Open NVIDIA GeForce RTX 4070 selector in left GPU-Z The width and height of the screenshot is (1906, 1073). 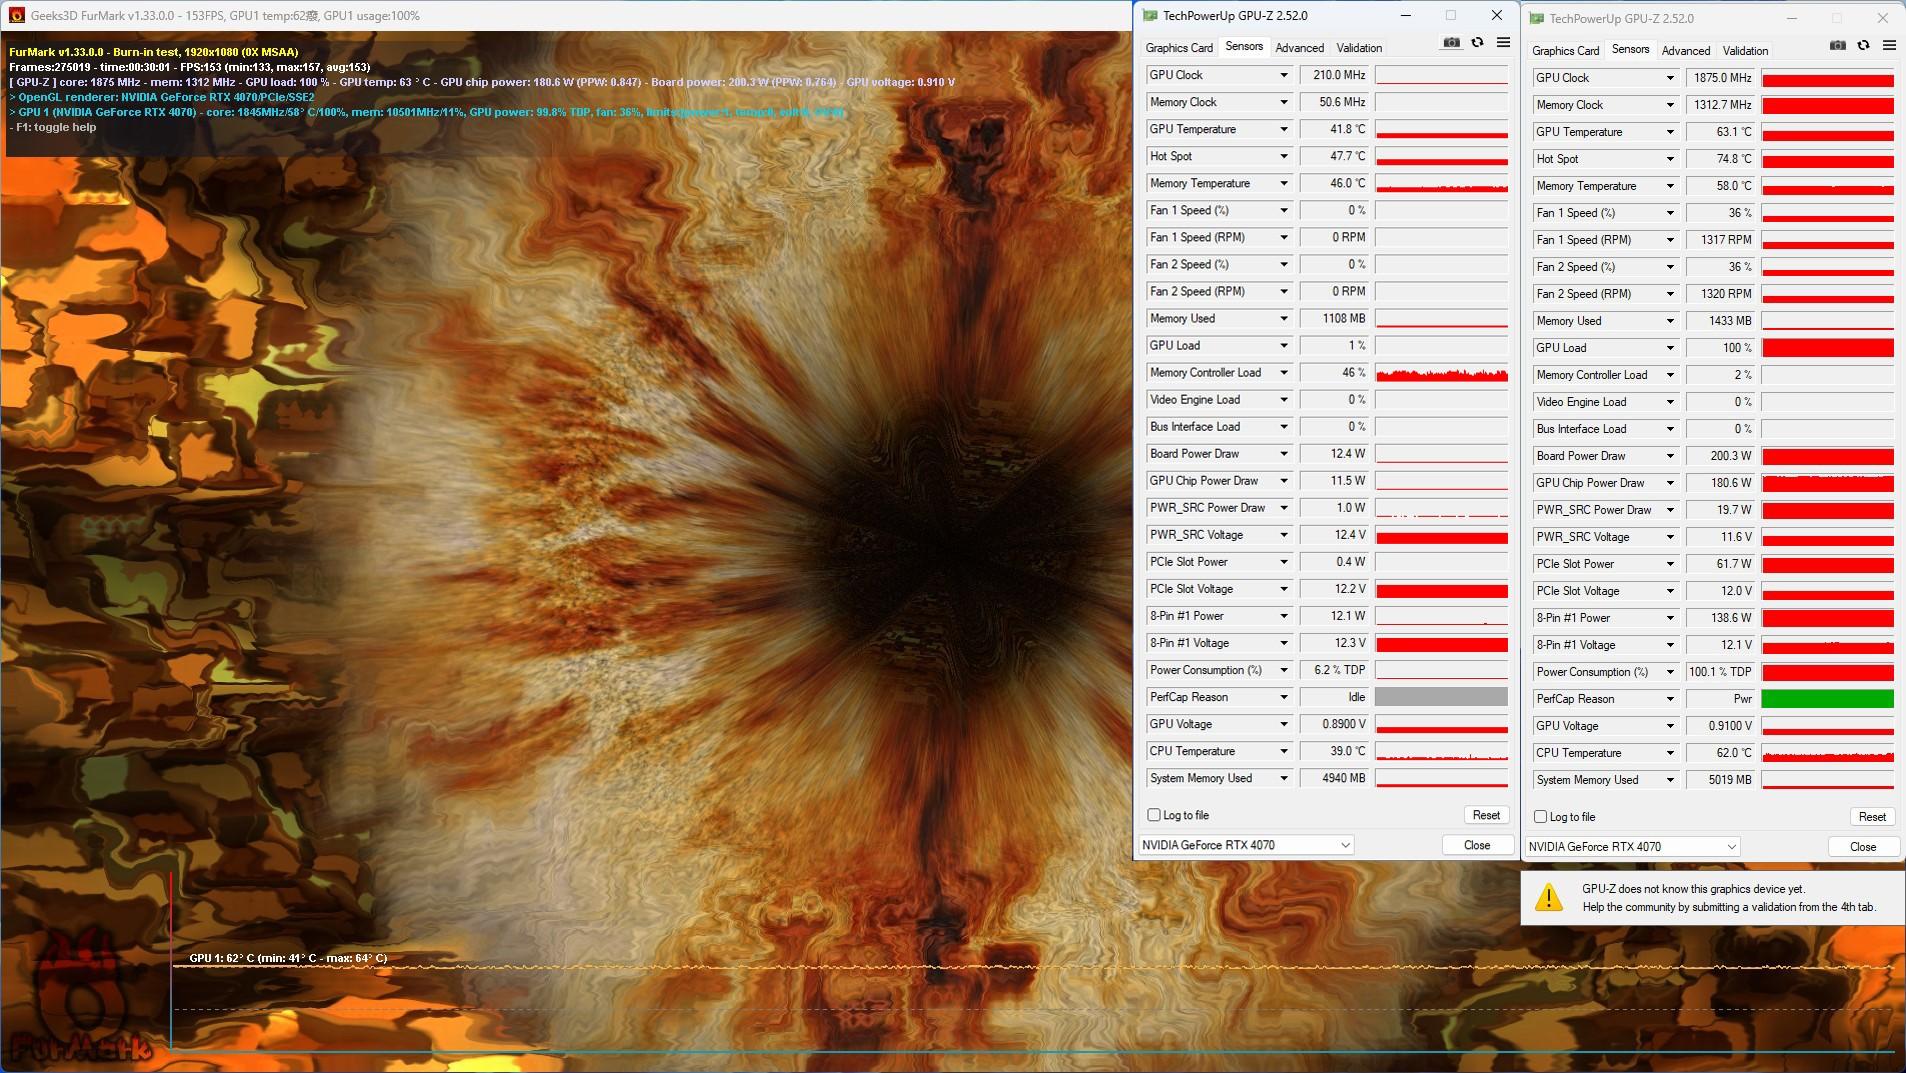pyautogui.click(x=1246, y=845)
